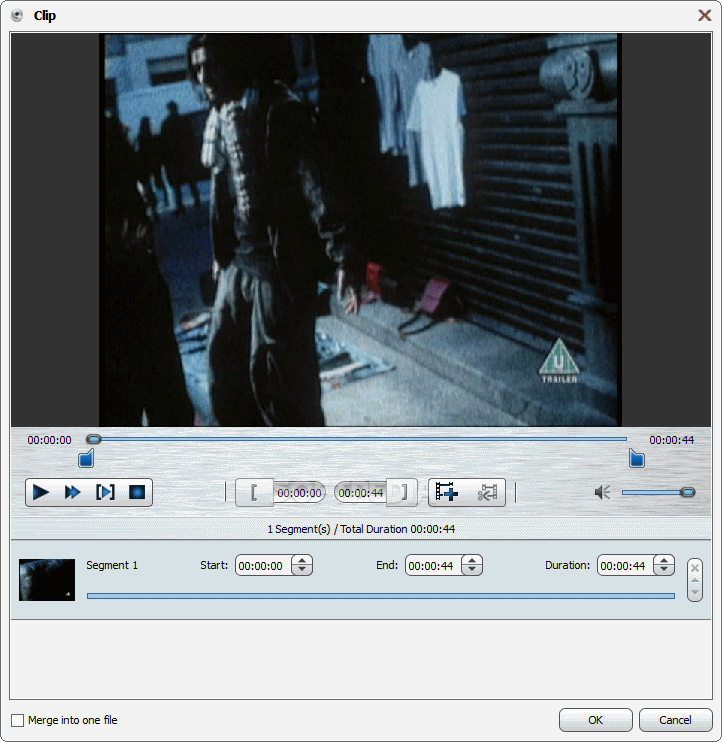Click the video preview frame
Viewport: 722px width, 742px height.
click(361, 230)
